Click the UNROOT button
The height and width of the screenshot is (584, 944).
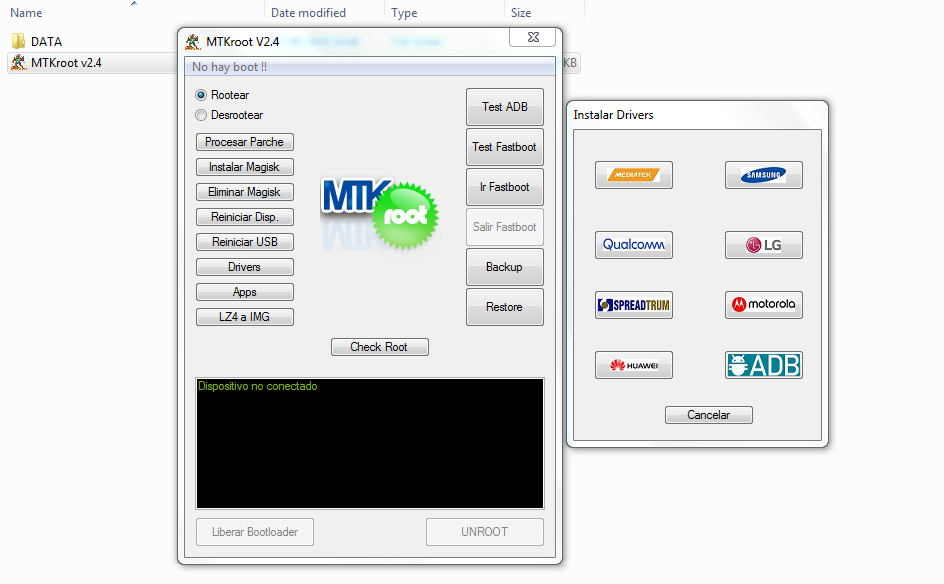[485, 532]
